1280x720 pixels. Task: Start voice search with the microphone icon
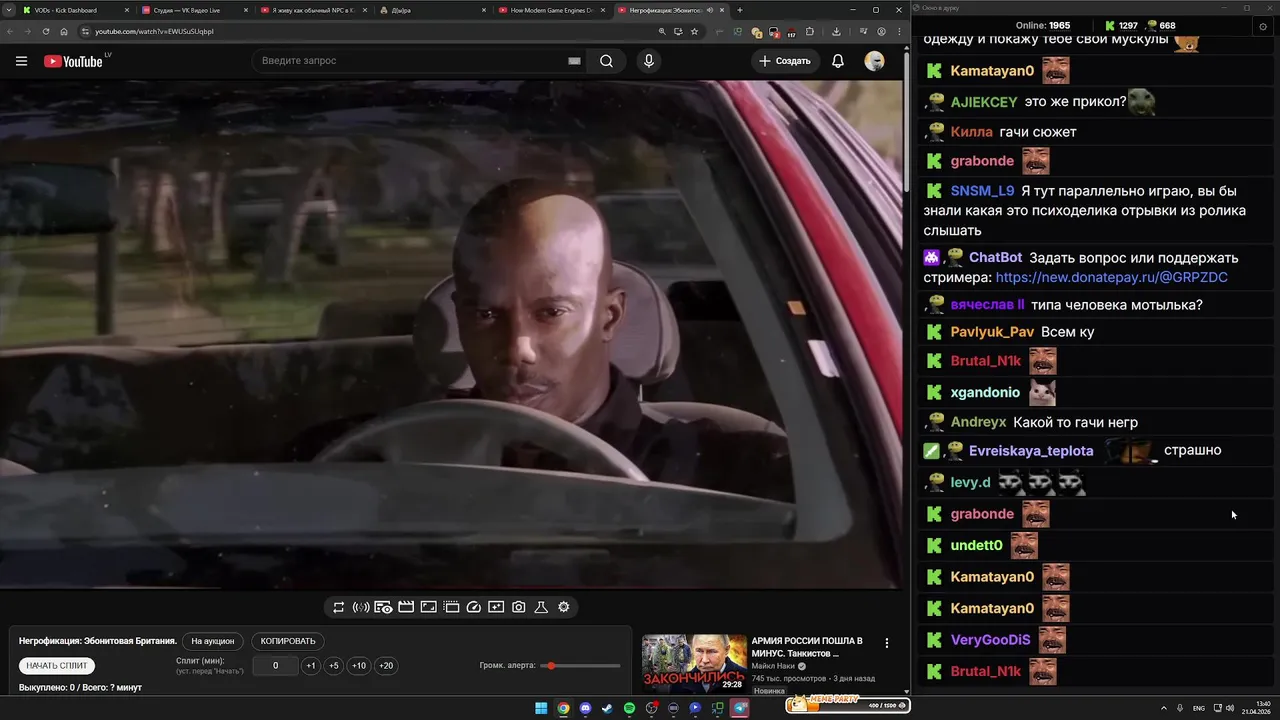[649, 61]
